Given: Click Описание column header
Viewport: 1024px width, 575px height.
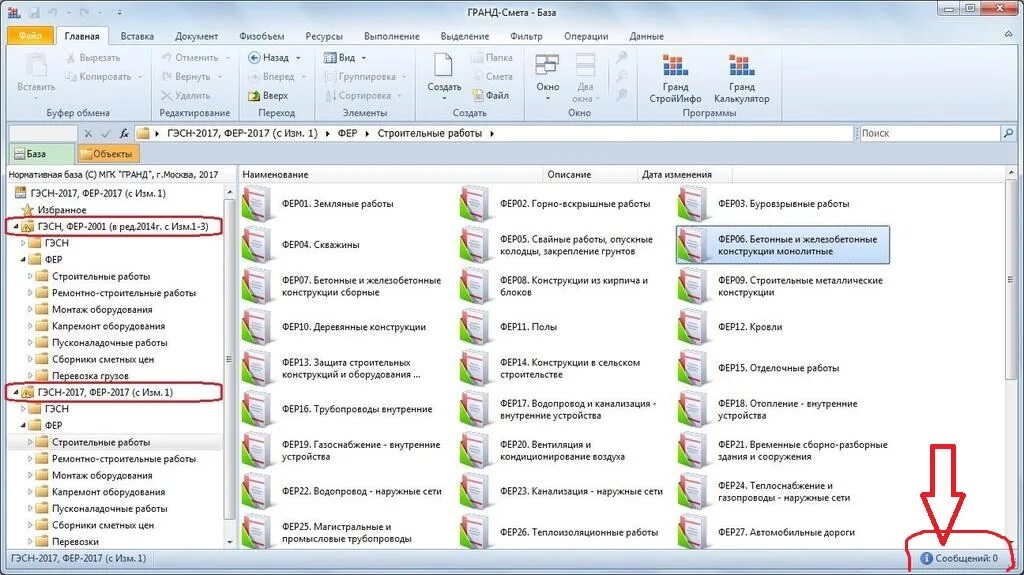Looking at the screenshot, I should point(590,174).
